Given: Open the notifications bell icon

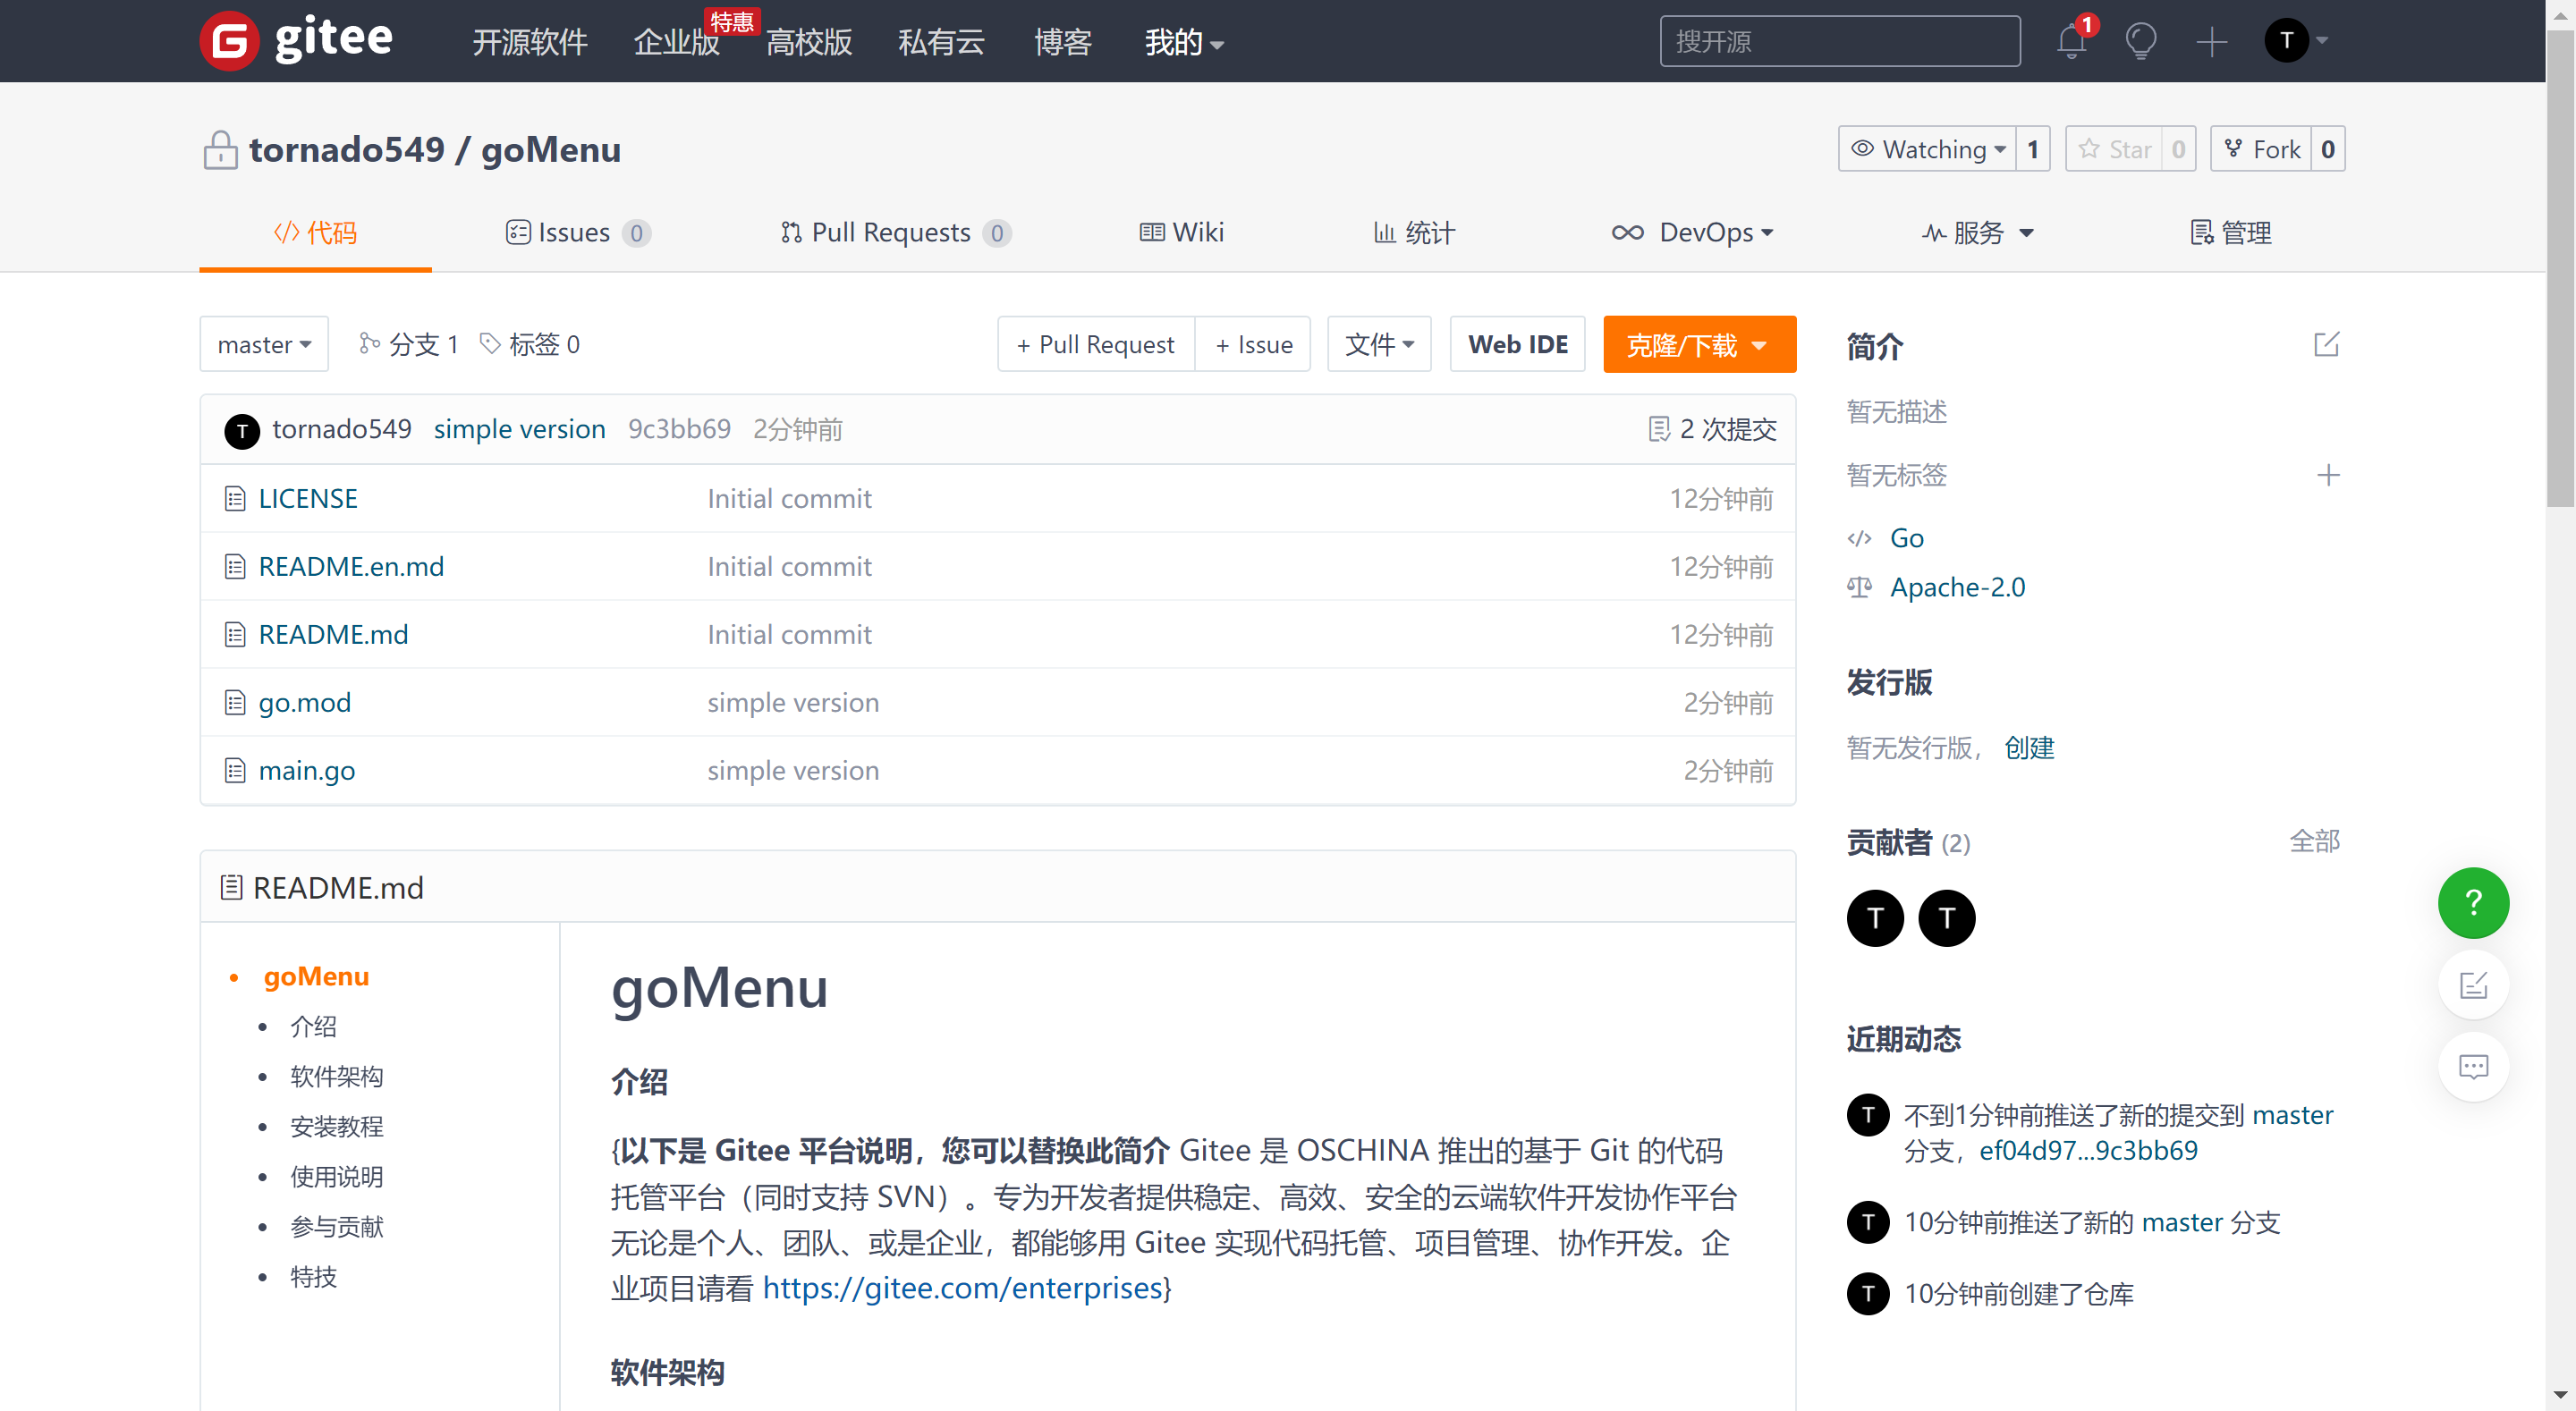Looking at the screenshot, I should [x=2072, y=41].
